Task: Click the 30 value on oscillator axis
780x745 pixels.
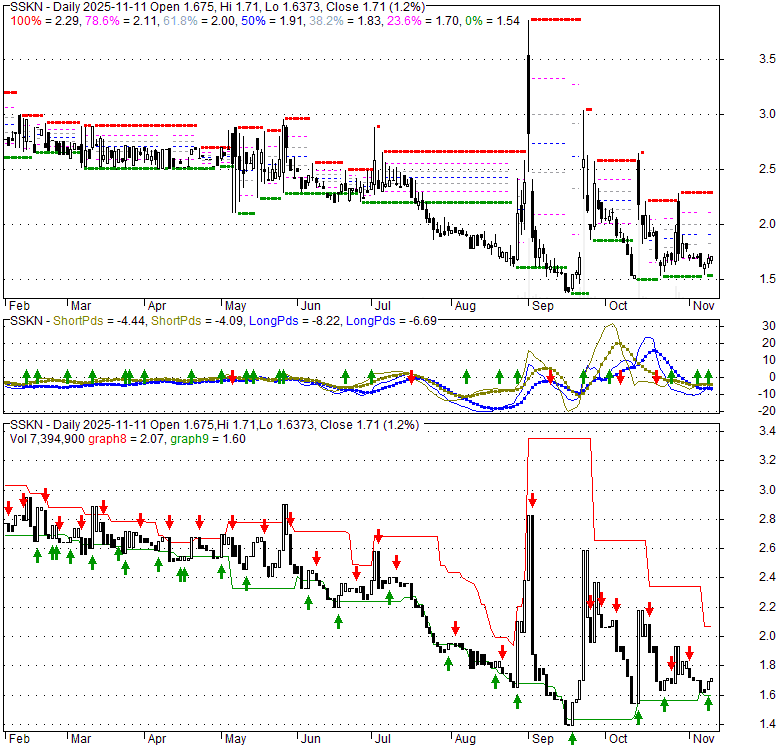Action: click(769, 326)
